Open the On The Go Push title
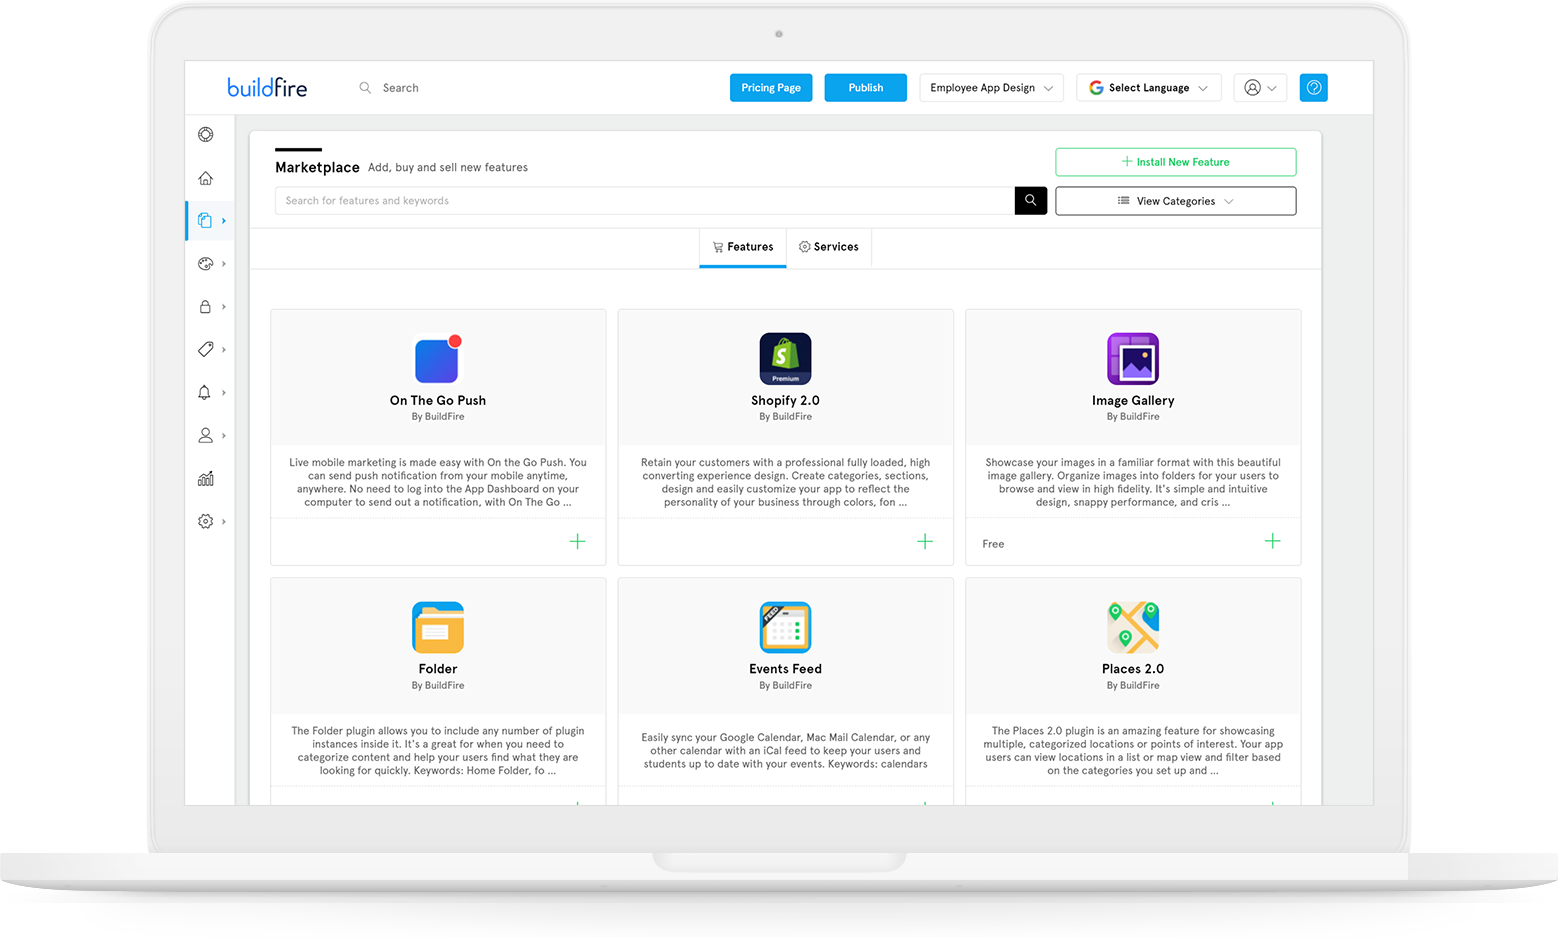 click(438, 400)
